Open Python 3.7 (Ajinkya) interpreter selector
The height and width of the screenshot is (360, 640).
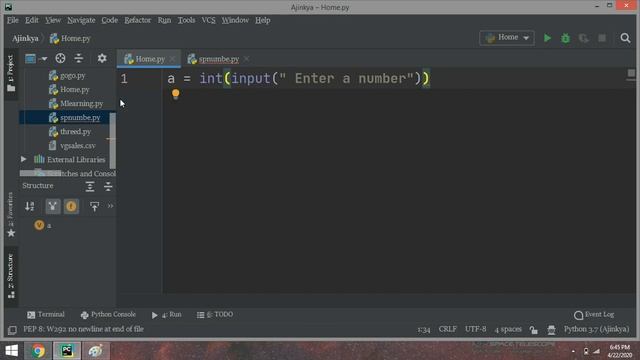(x=596, y=329)
